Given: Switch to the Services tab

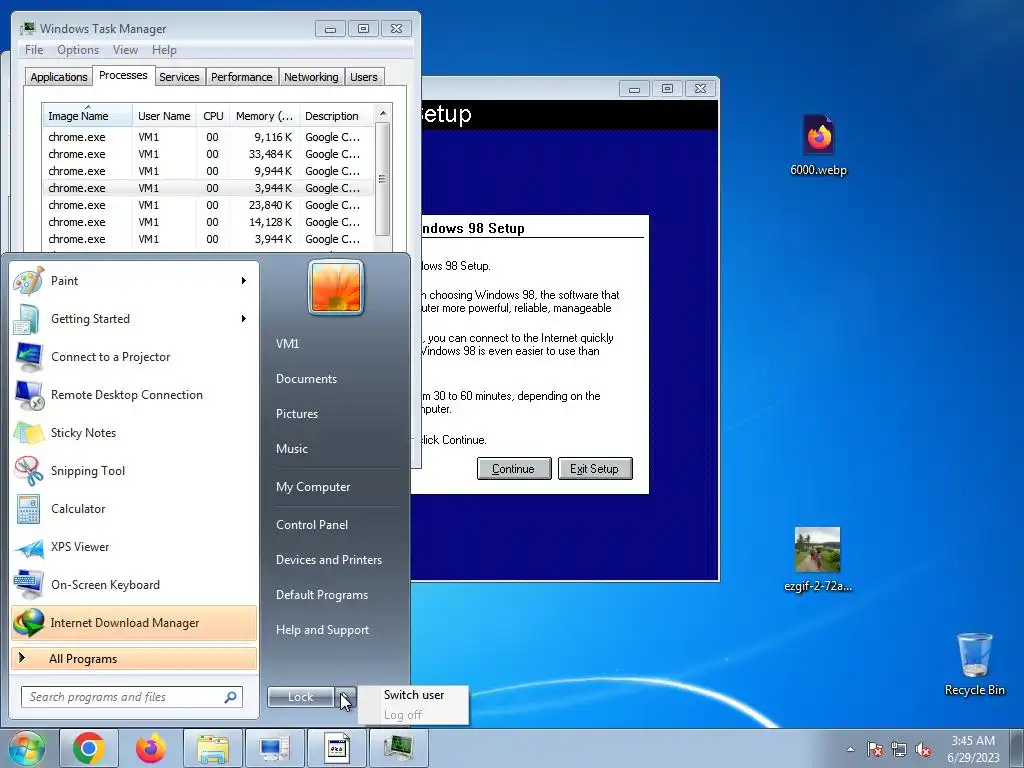Looking at the screenshot, I should click(x=179, y=77).
